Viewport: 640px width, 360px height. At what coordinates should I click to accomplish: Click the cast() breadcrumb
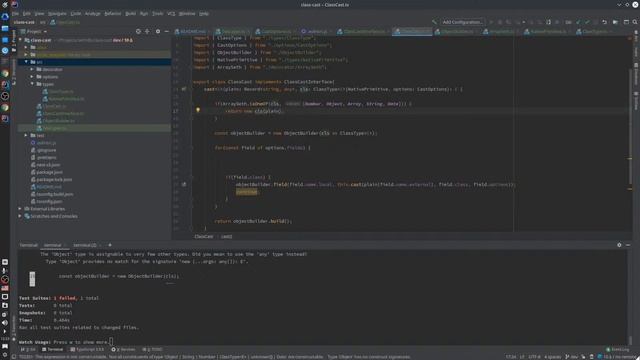click(226, 237)
